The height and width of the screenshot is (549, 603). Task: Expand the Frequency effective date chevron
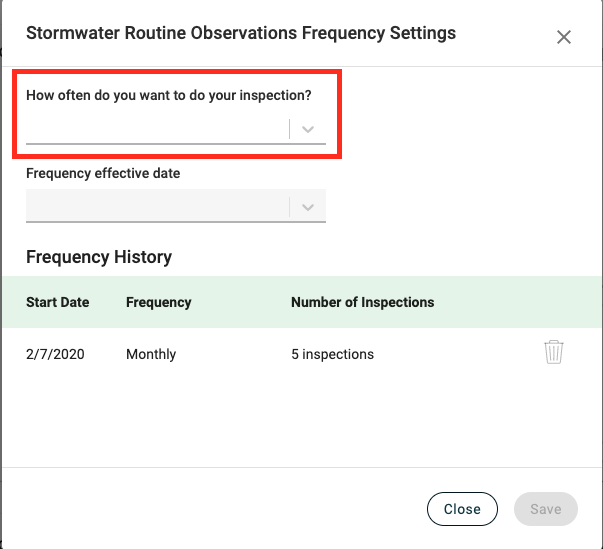point(308,207)
